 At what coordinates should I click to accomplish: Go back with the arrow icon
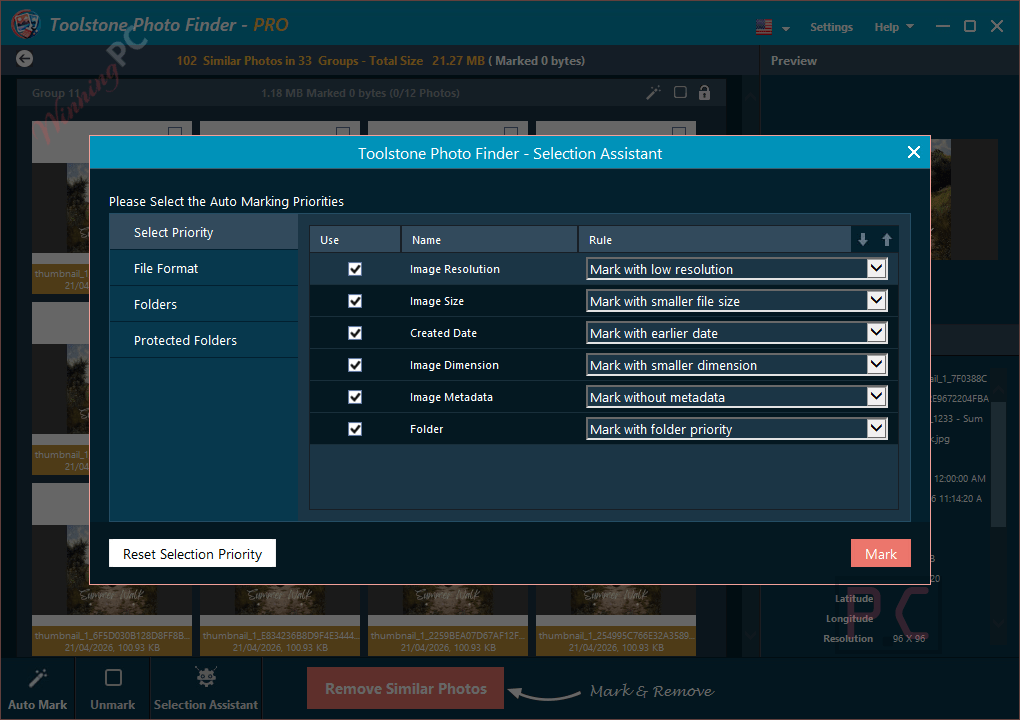(24, 59)
